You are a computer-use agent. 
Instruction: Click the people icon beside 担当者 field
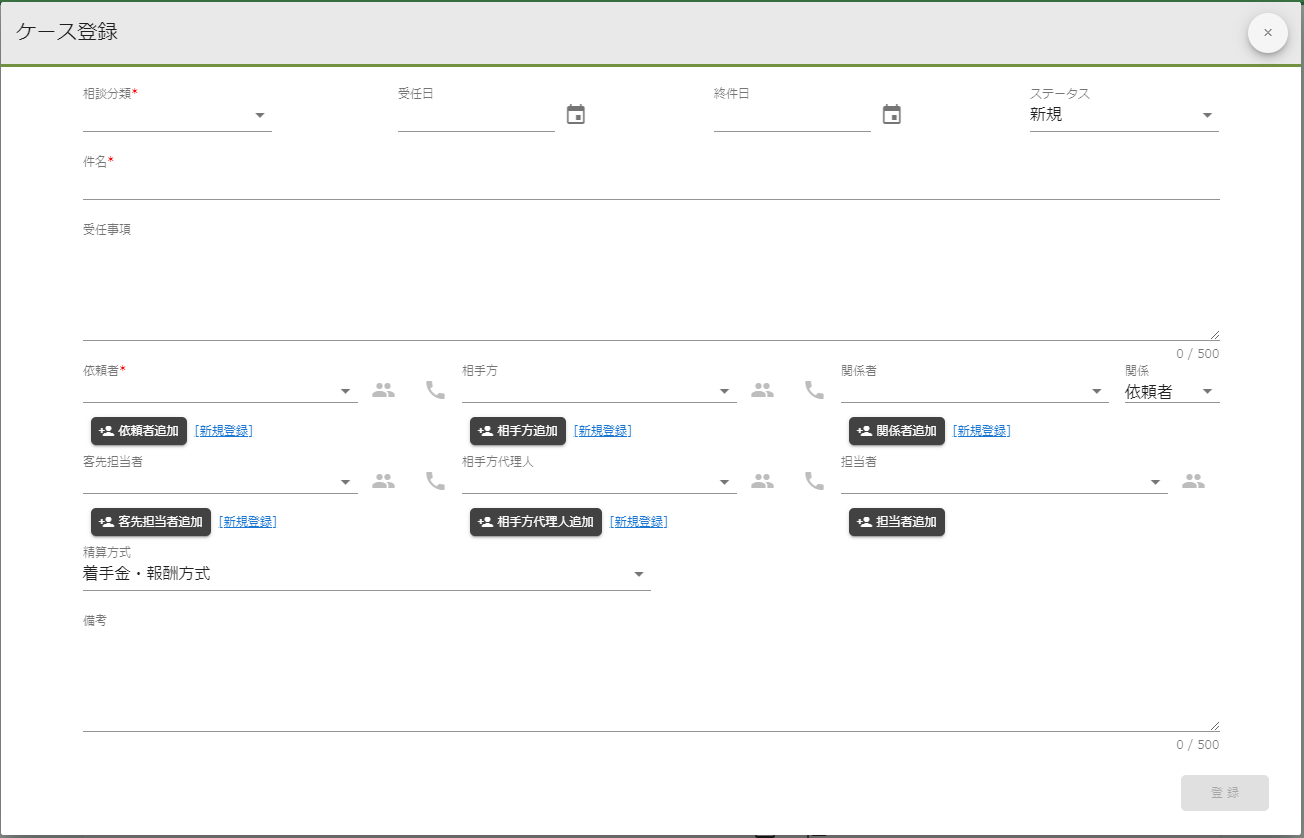tap(1193, 481)
